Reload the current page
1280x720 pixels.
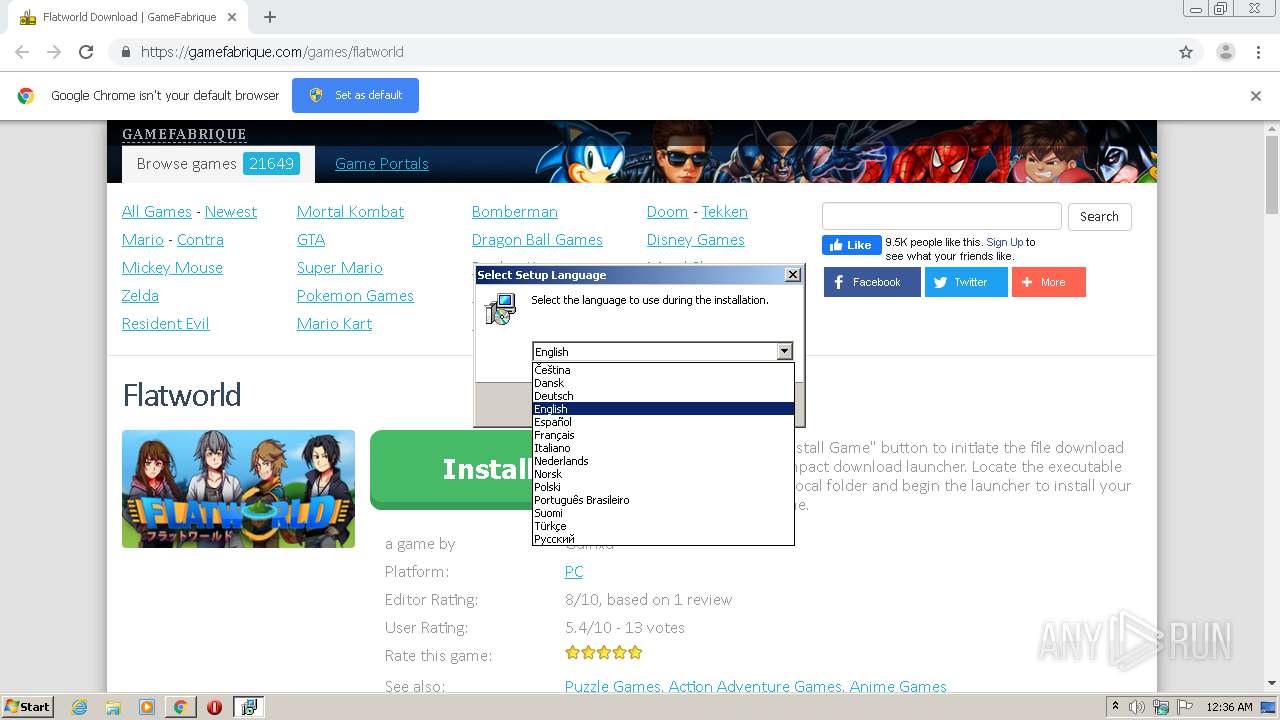86,52
